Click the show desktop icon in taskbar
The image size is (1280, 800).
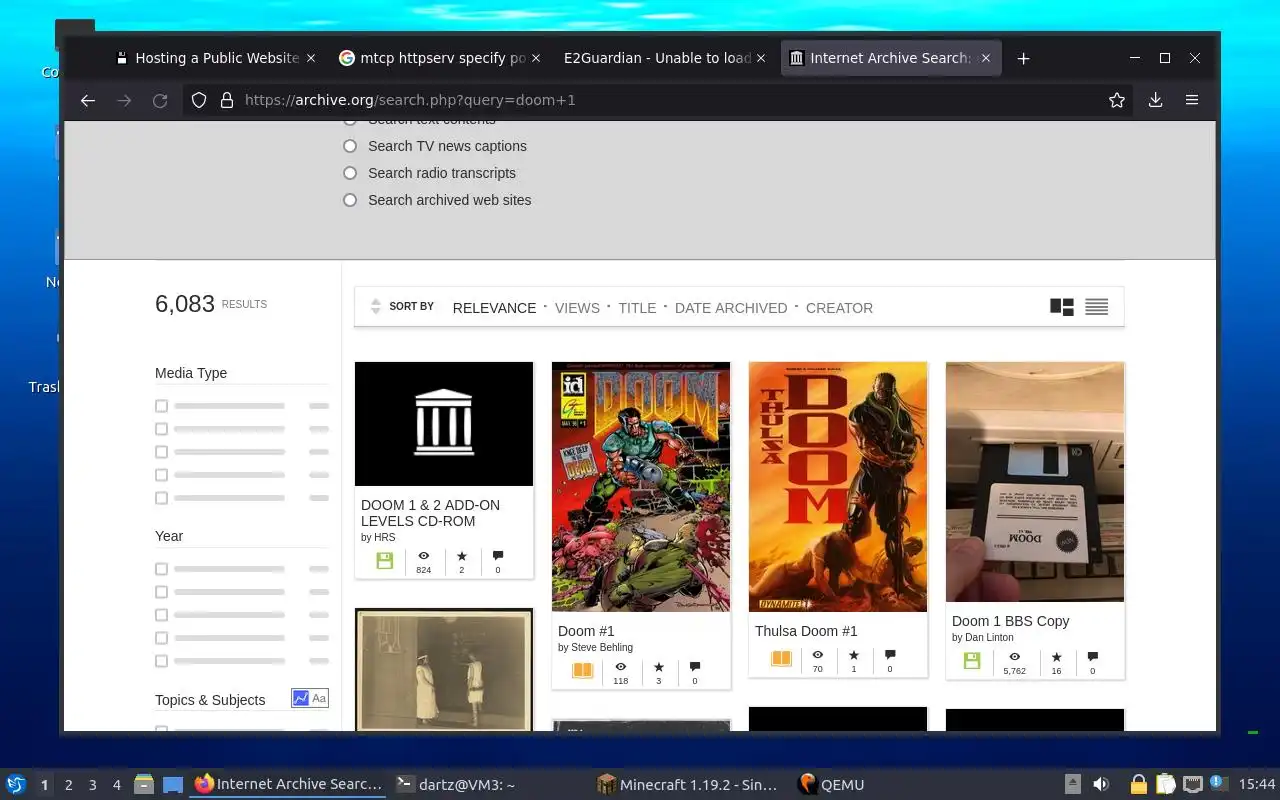coord(172,784)
